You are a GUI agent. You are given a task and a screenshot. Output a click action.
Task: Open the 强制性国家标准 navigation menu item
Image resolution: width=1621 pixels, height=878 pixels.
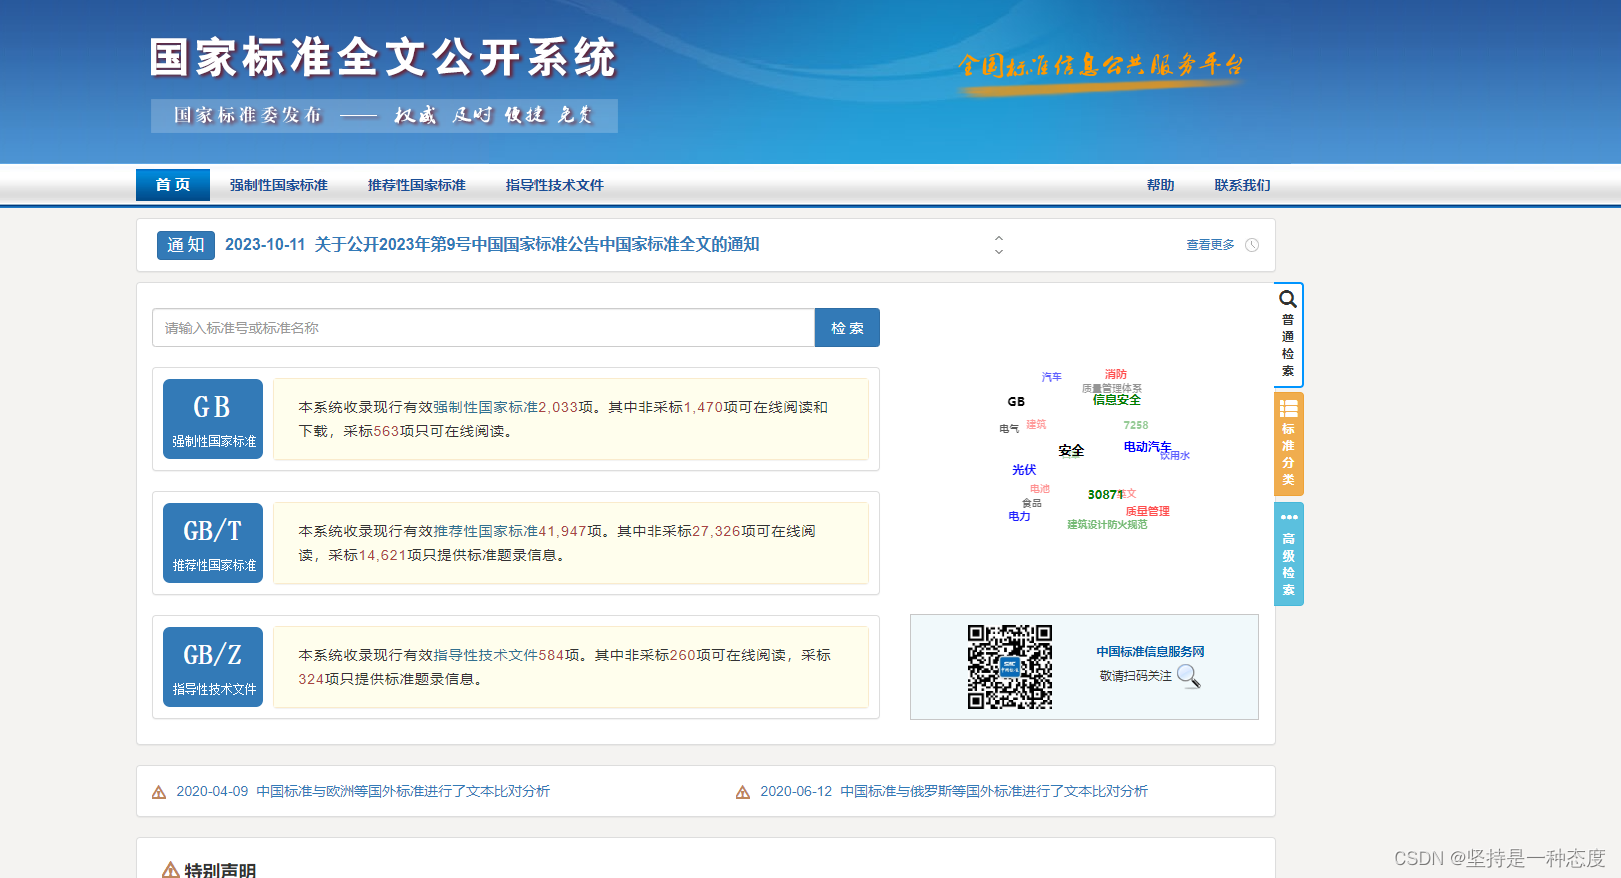[x=279, y=185]
